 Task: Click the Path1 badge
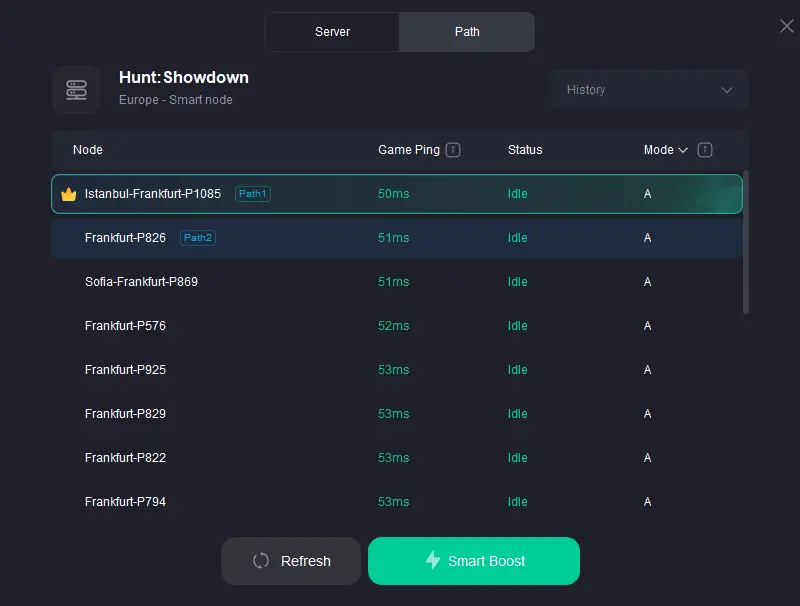coord(253,194)
